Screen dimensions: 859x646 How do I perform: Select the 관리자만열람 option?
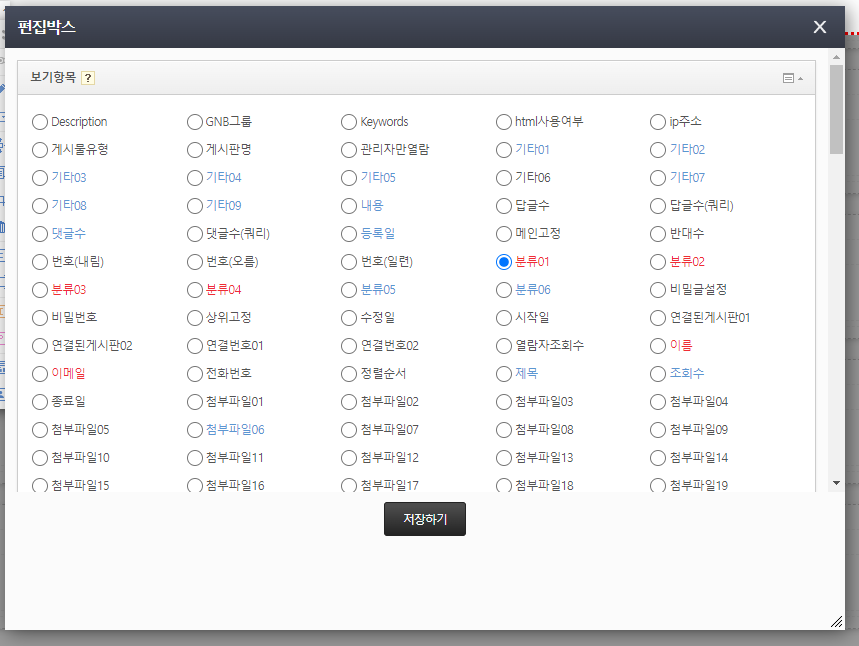349,150
